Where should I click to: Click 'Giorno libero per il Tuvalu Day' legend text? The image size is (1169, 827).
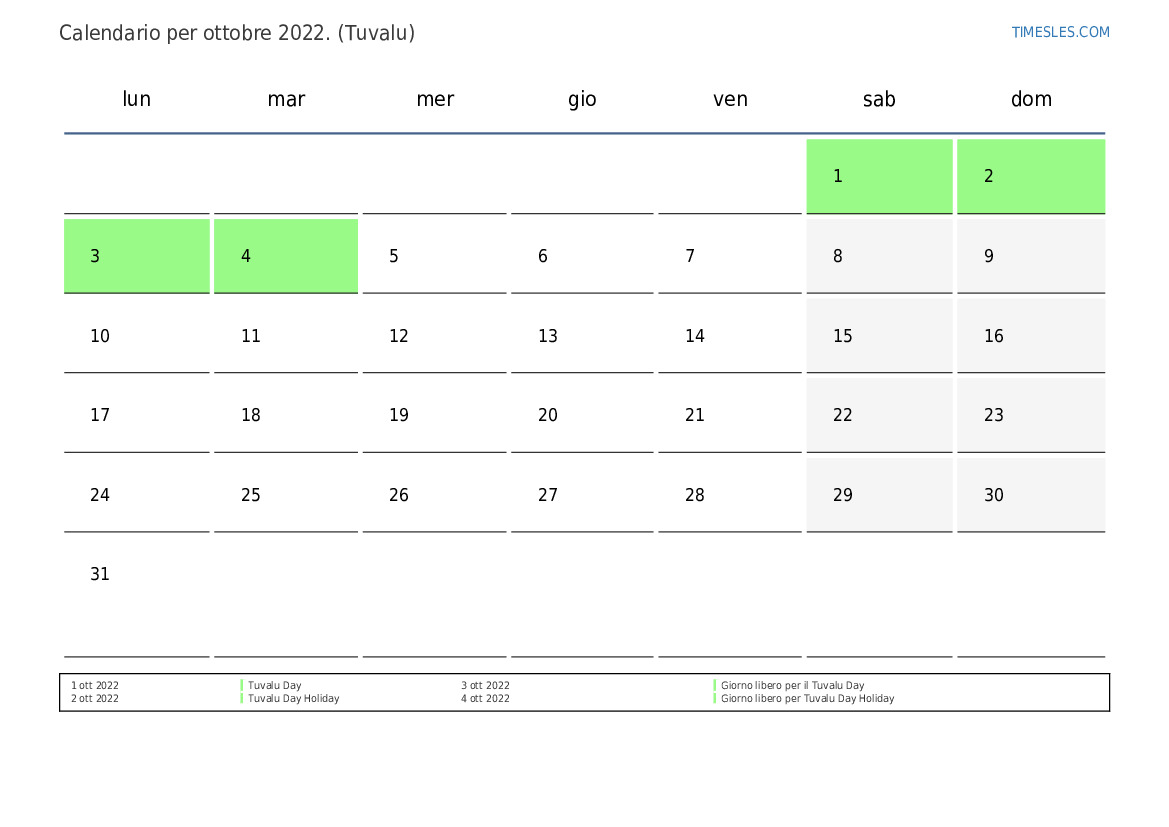[x=792, y=686]
